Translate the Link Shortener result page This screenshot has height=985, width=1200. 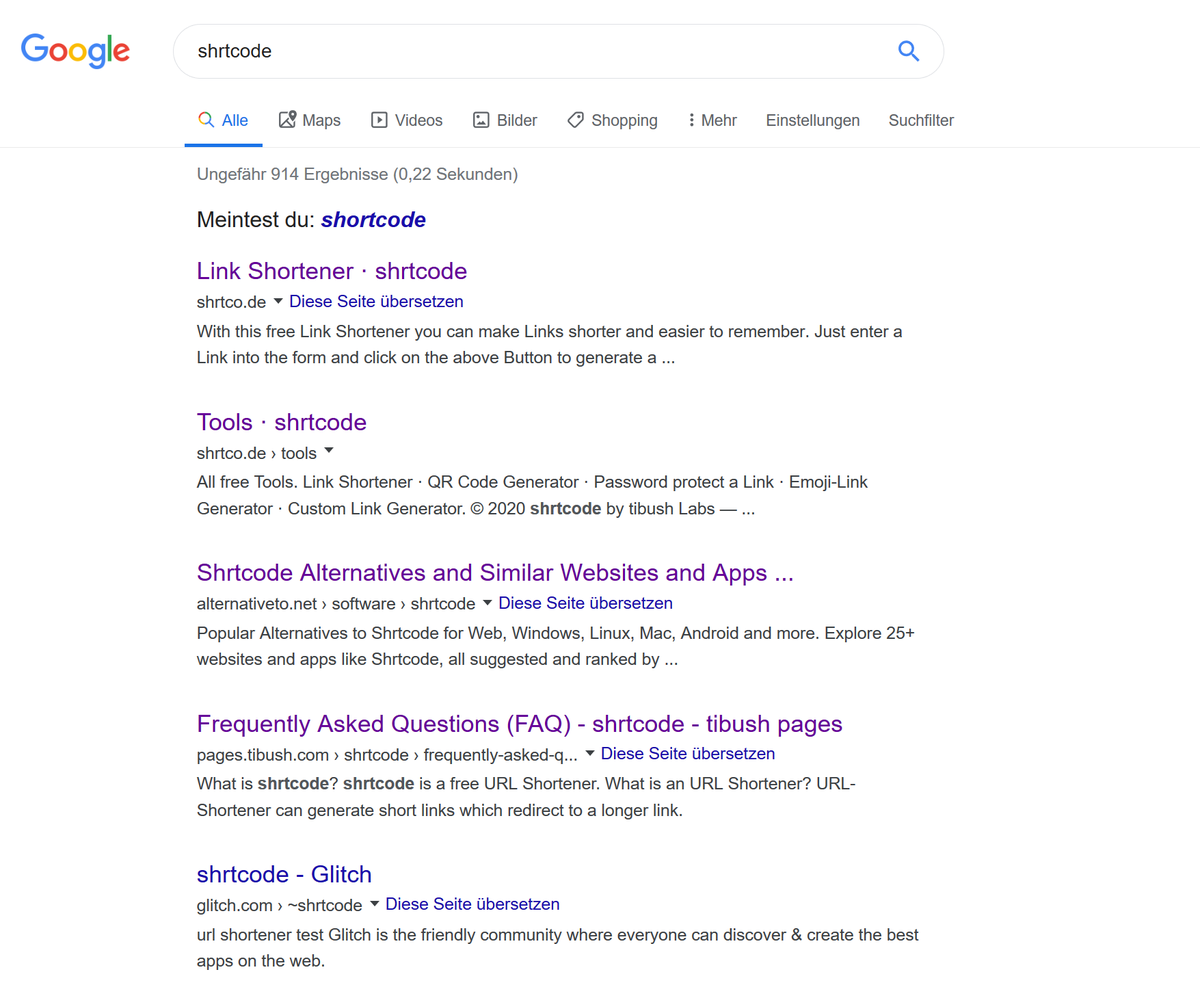pyautogui.click(x=376, y=301)
